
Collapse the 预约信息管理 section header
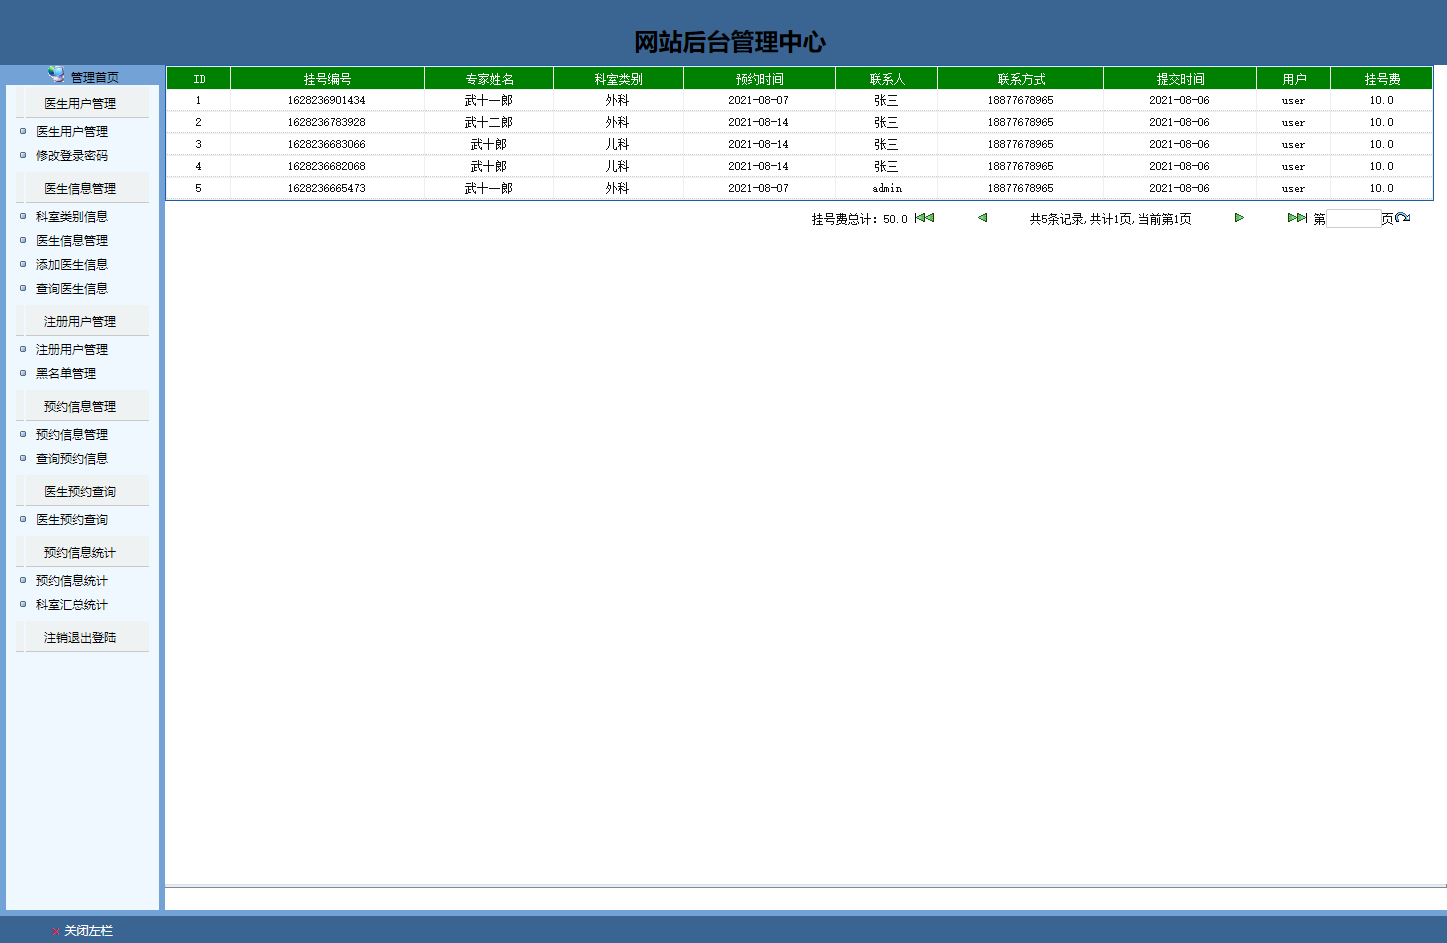[x=82, y=406]
